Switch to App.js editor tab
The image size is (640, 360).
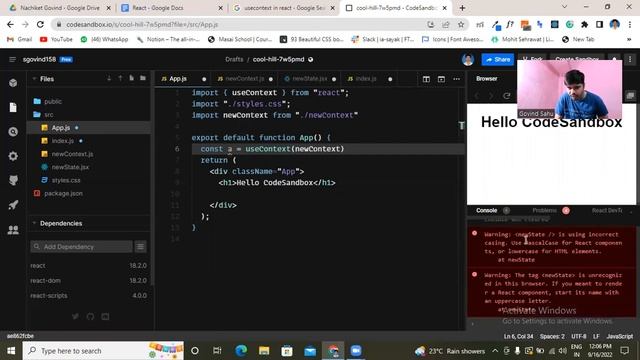182,79
